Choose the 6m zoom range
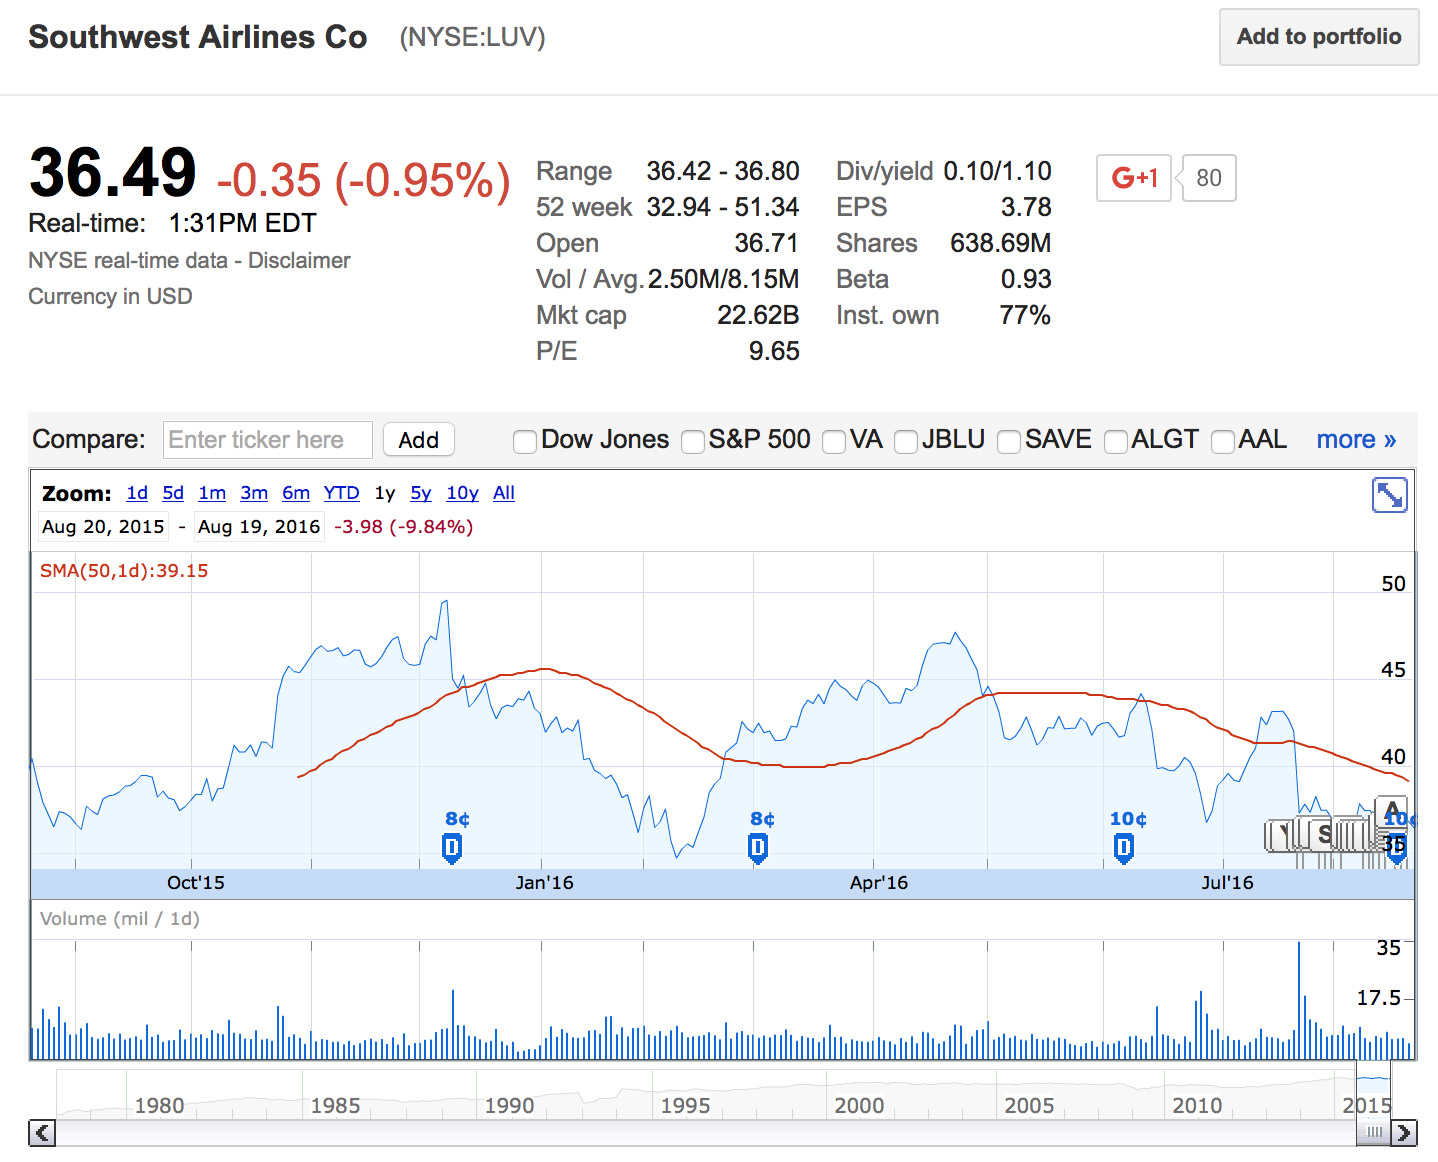Image resolution: width=1438 pixels, height=1162 pixels. pos(296,493)
